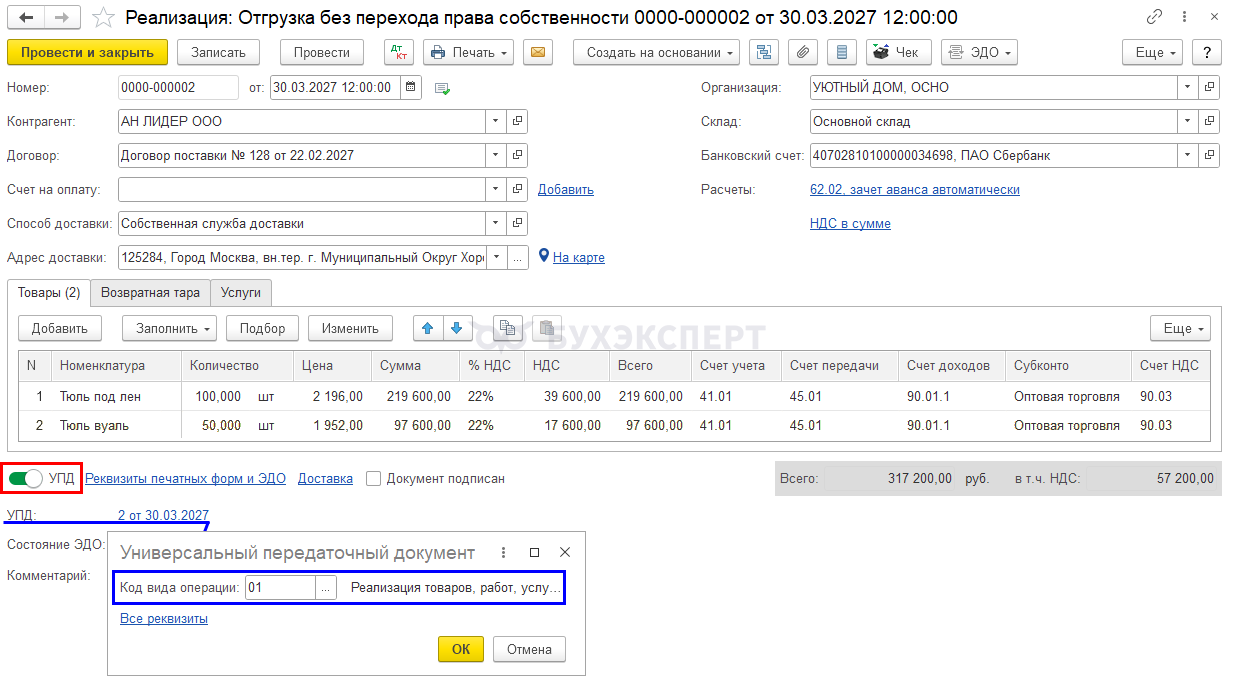Click Отмена button in dialog
The image size is (1234, 676).
(529, 649)
